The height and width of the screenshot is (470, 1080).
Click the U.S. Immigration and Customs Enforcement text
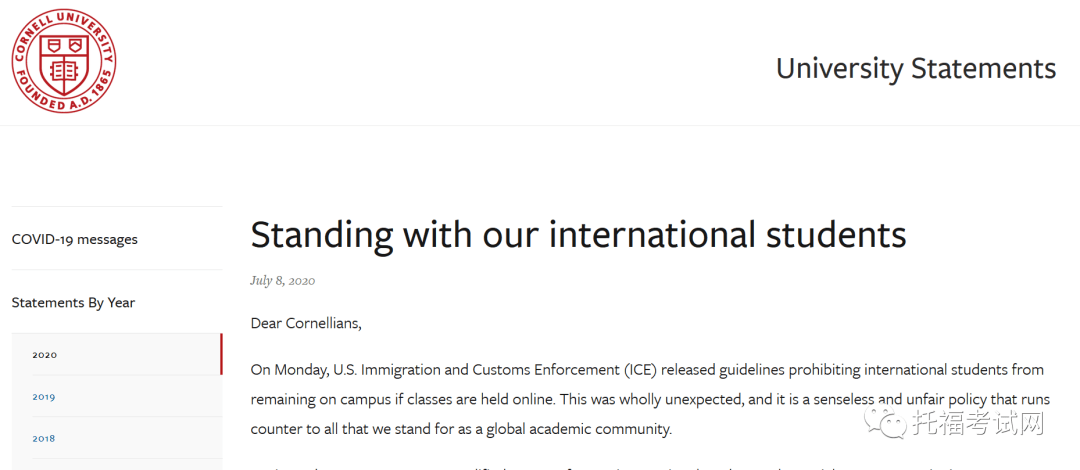coord(477,370)
